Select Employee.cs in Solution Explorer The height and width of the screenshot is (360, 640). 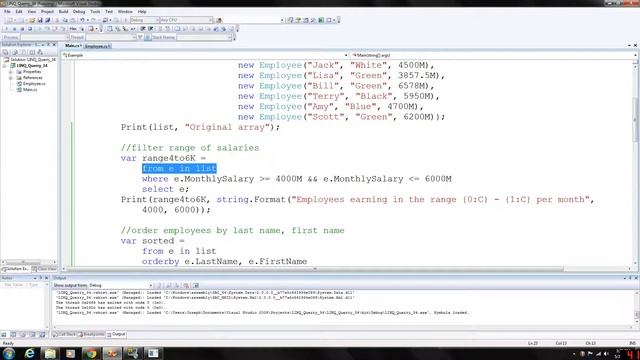tap(33, 84)
